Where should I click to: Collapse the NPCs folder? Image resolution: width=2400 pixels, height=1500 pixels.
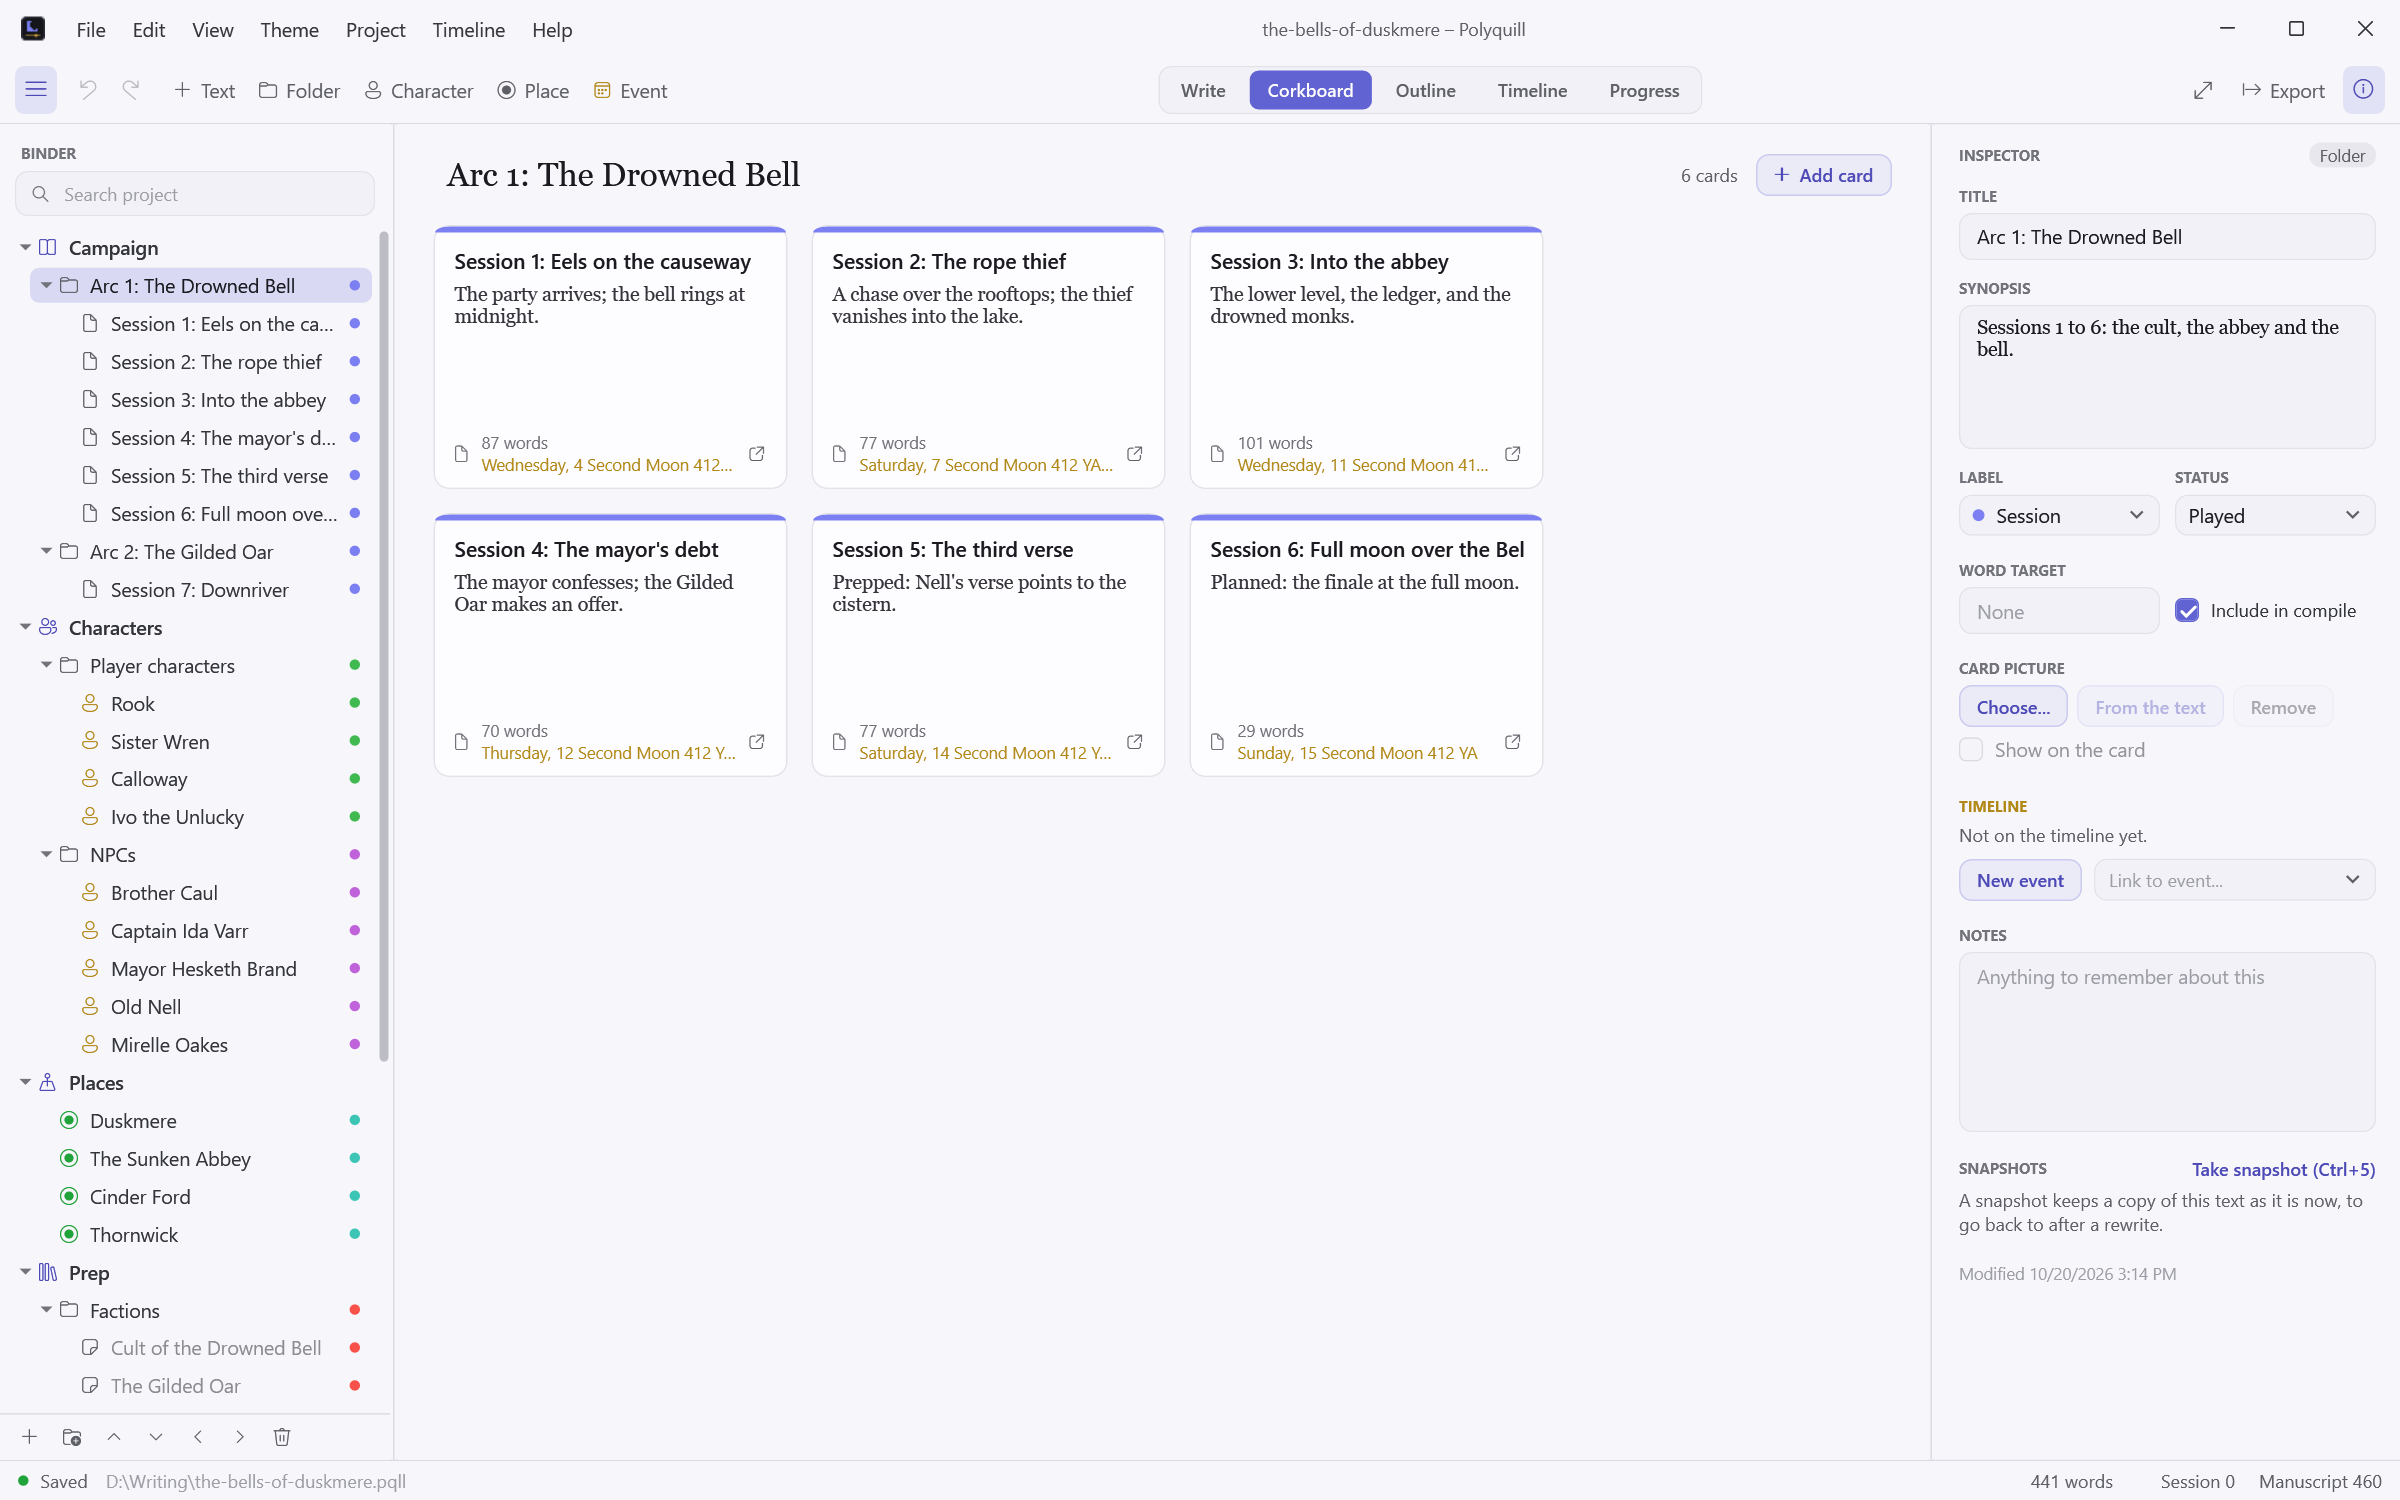pyautogui.click(x=46, y=855)
